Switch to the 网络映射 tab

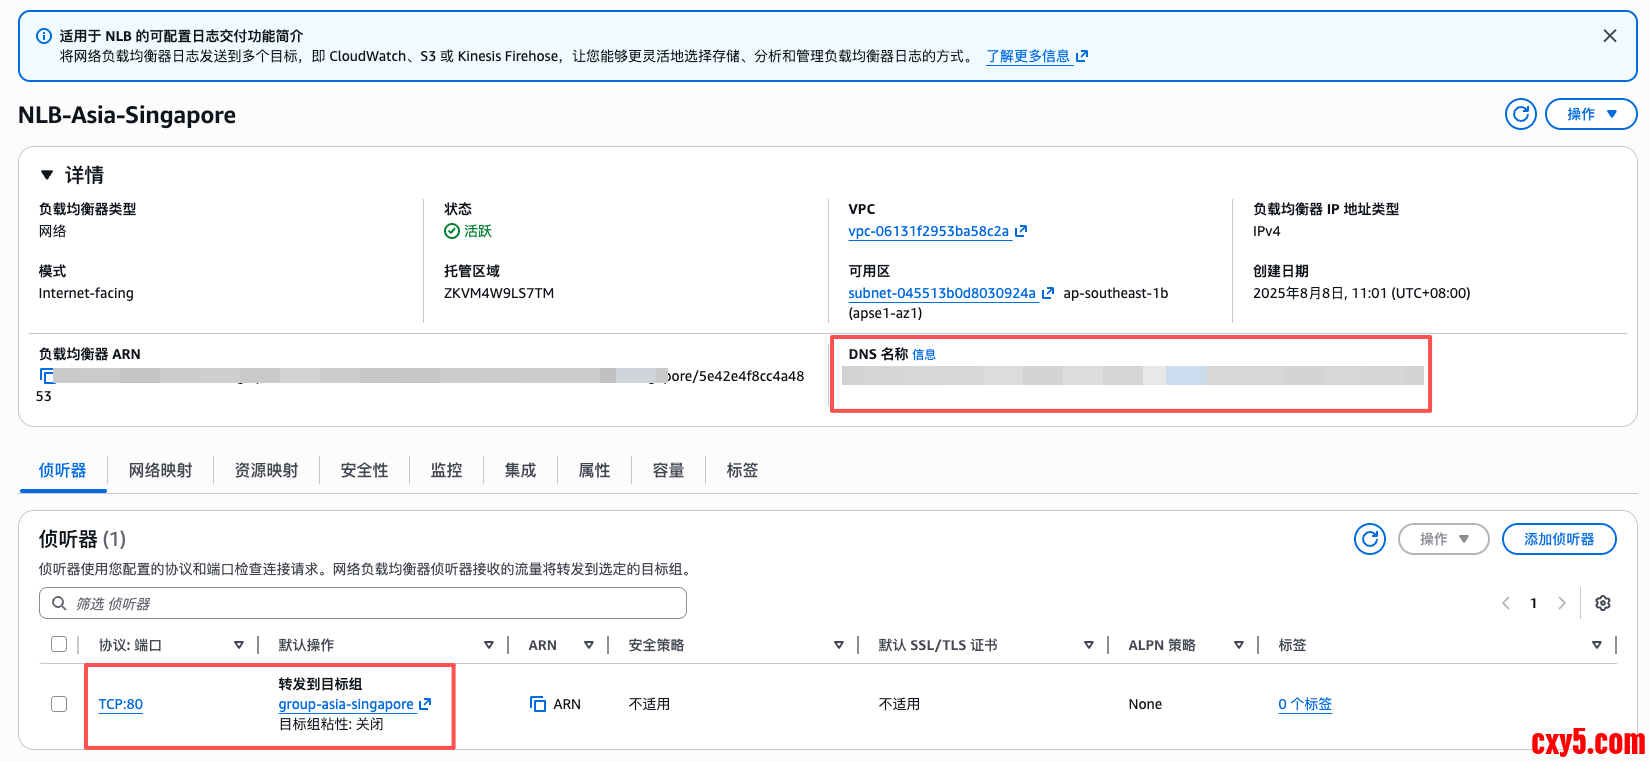pyautogui.click(x=160, y=470)
